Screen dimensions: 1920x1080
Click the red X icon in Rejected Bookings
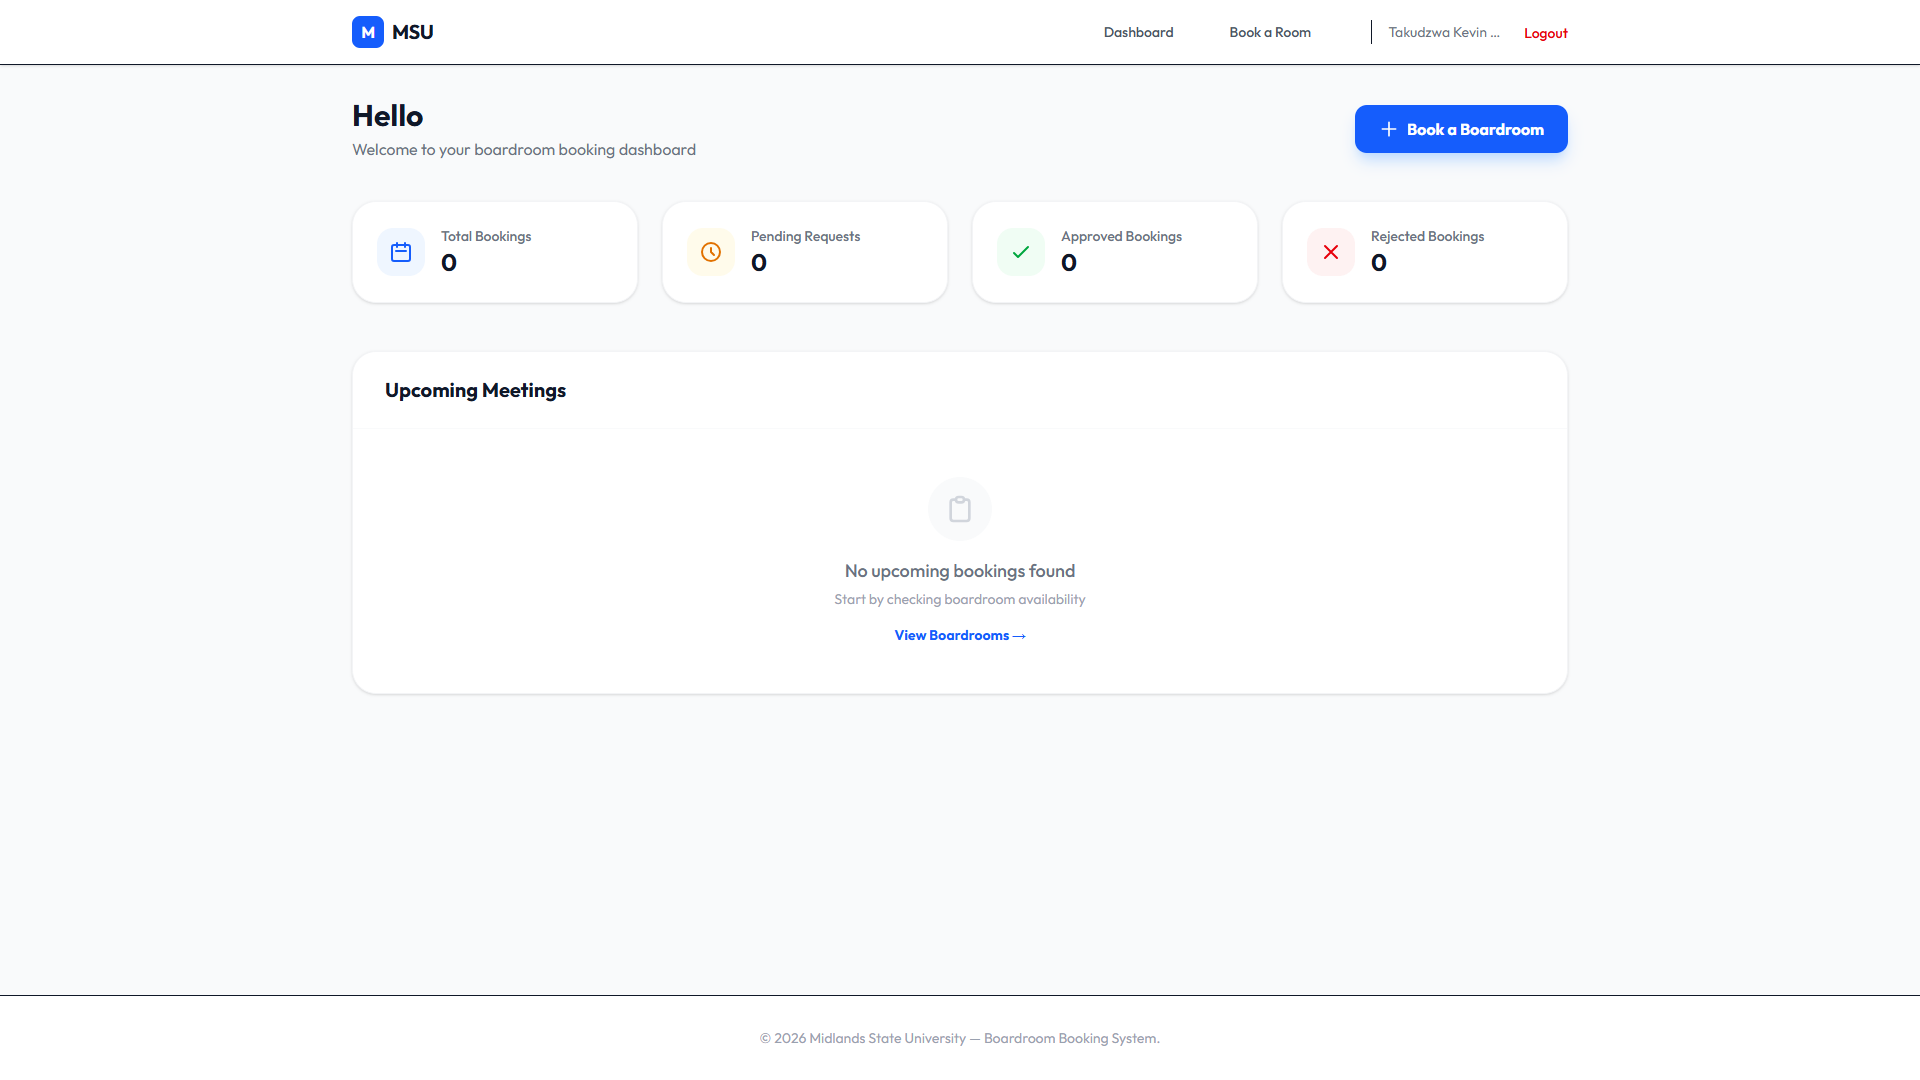1331,252
